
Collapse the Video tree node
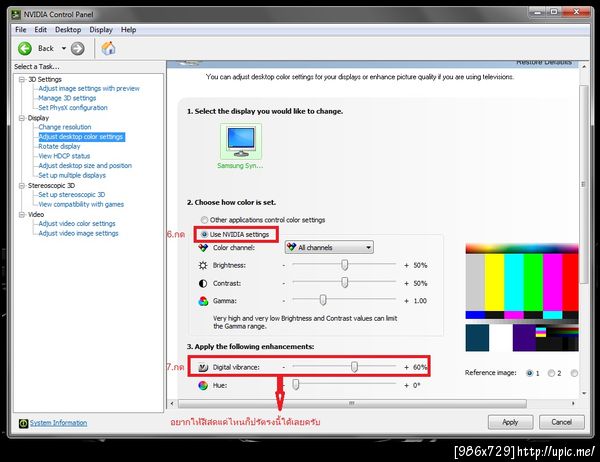(22, 215)
